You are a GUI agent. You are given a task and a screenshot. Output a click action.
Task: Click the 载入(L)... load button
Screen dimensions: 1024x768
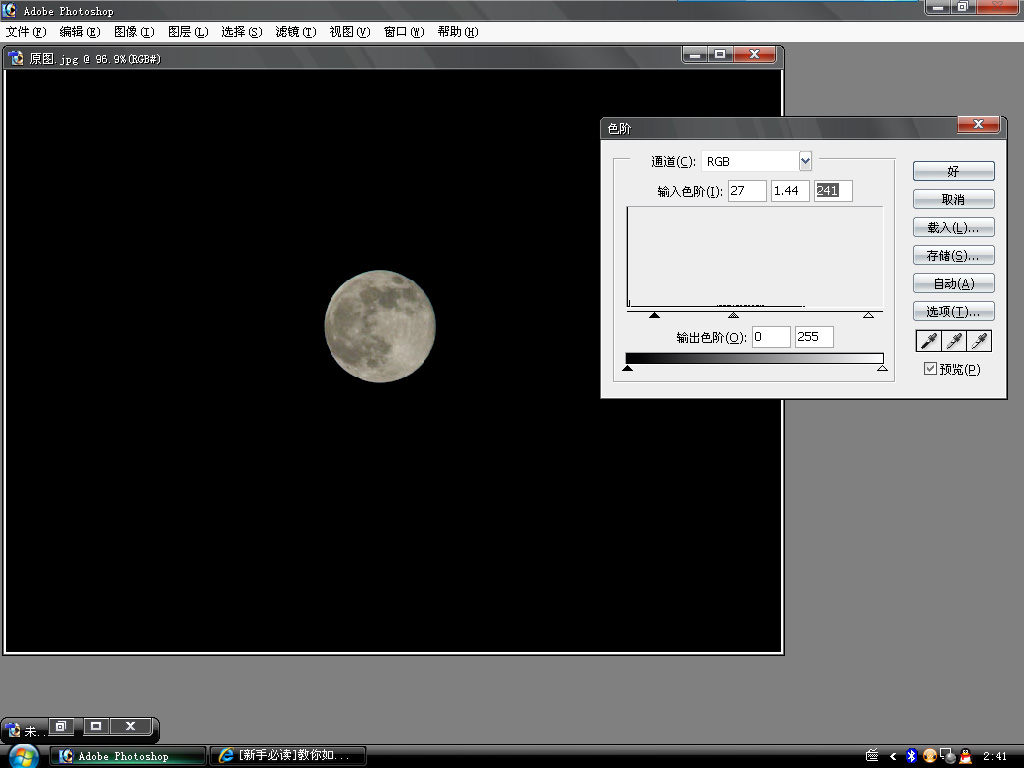[x=953, y=227]
